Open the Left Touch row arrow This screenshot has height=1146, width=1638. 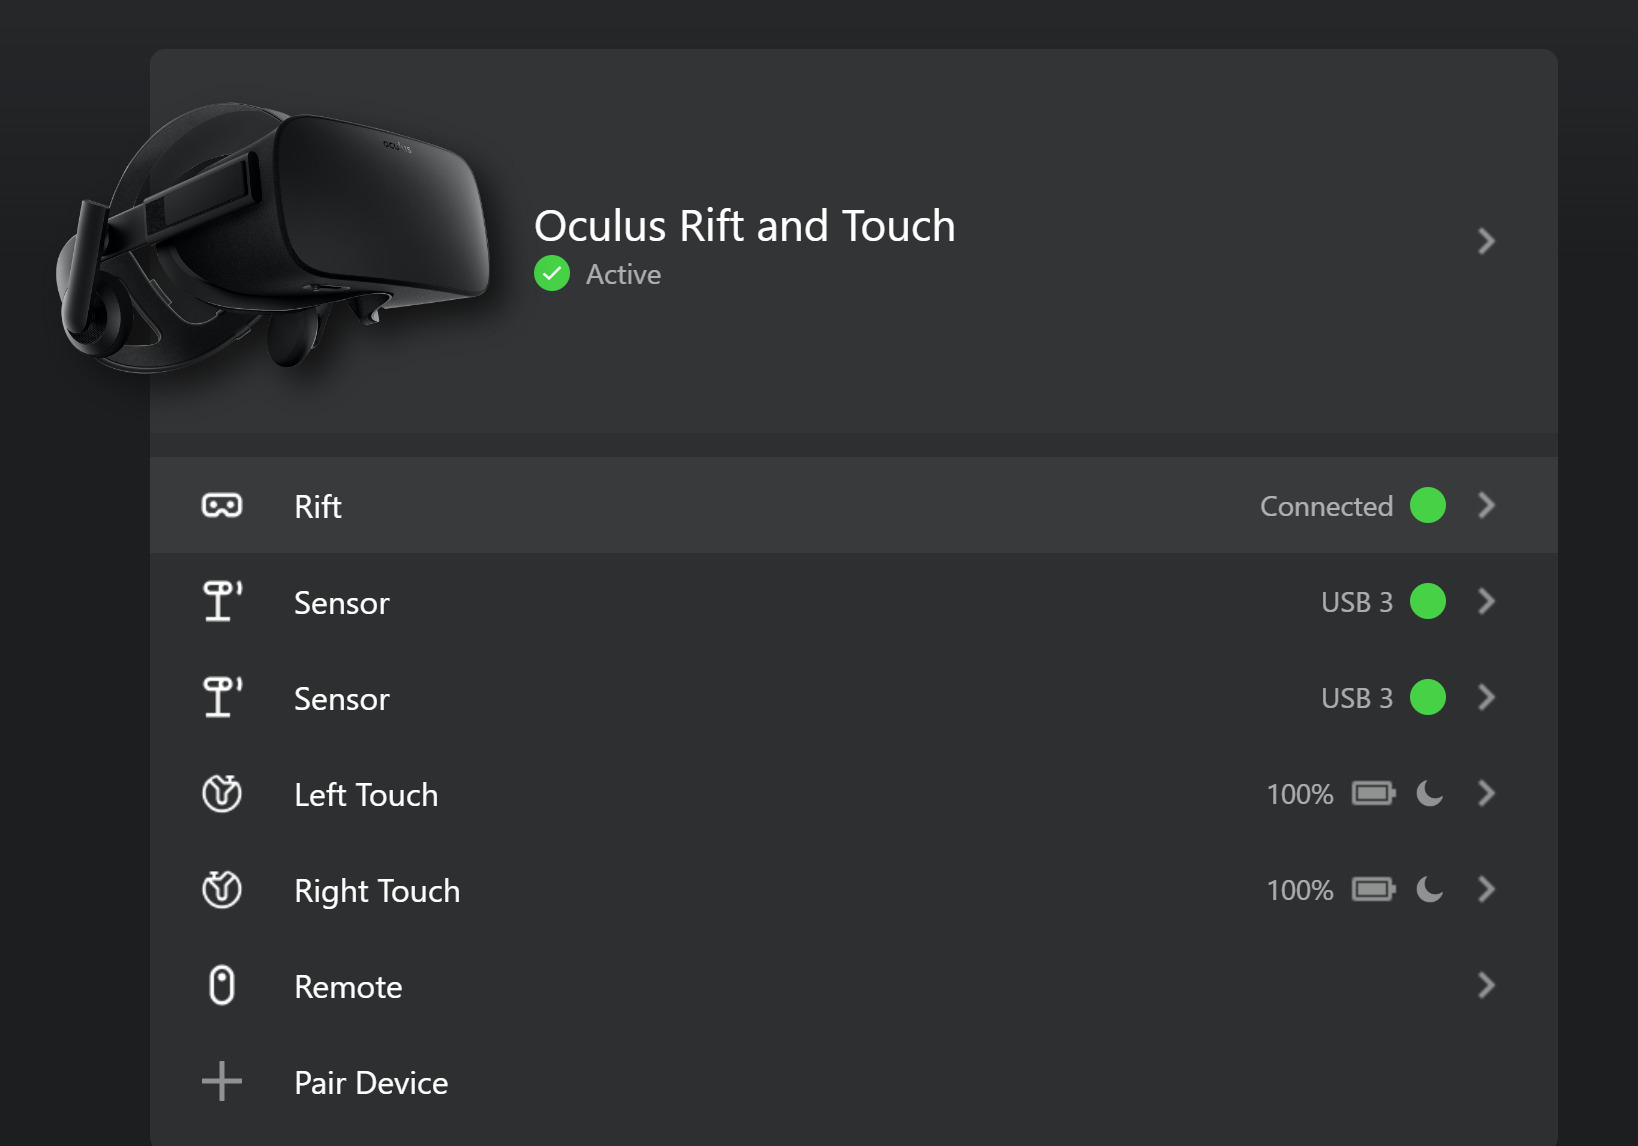(1487, 794)
